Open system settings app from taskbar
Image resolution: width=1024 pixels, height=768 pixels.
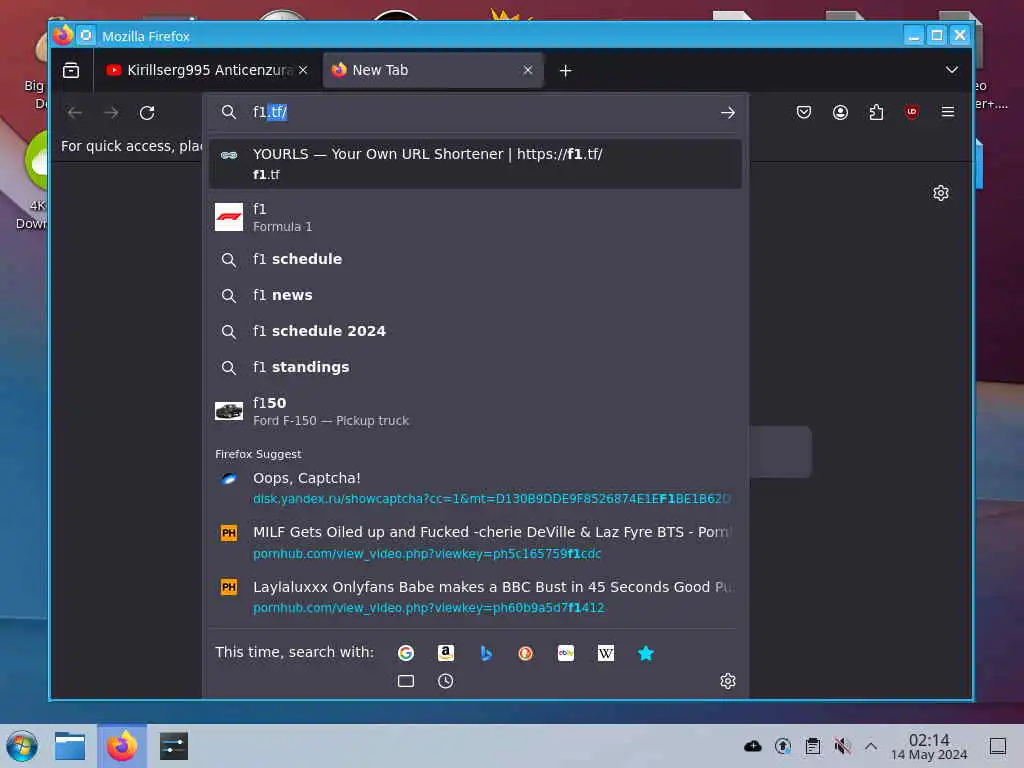pos(173,746)
